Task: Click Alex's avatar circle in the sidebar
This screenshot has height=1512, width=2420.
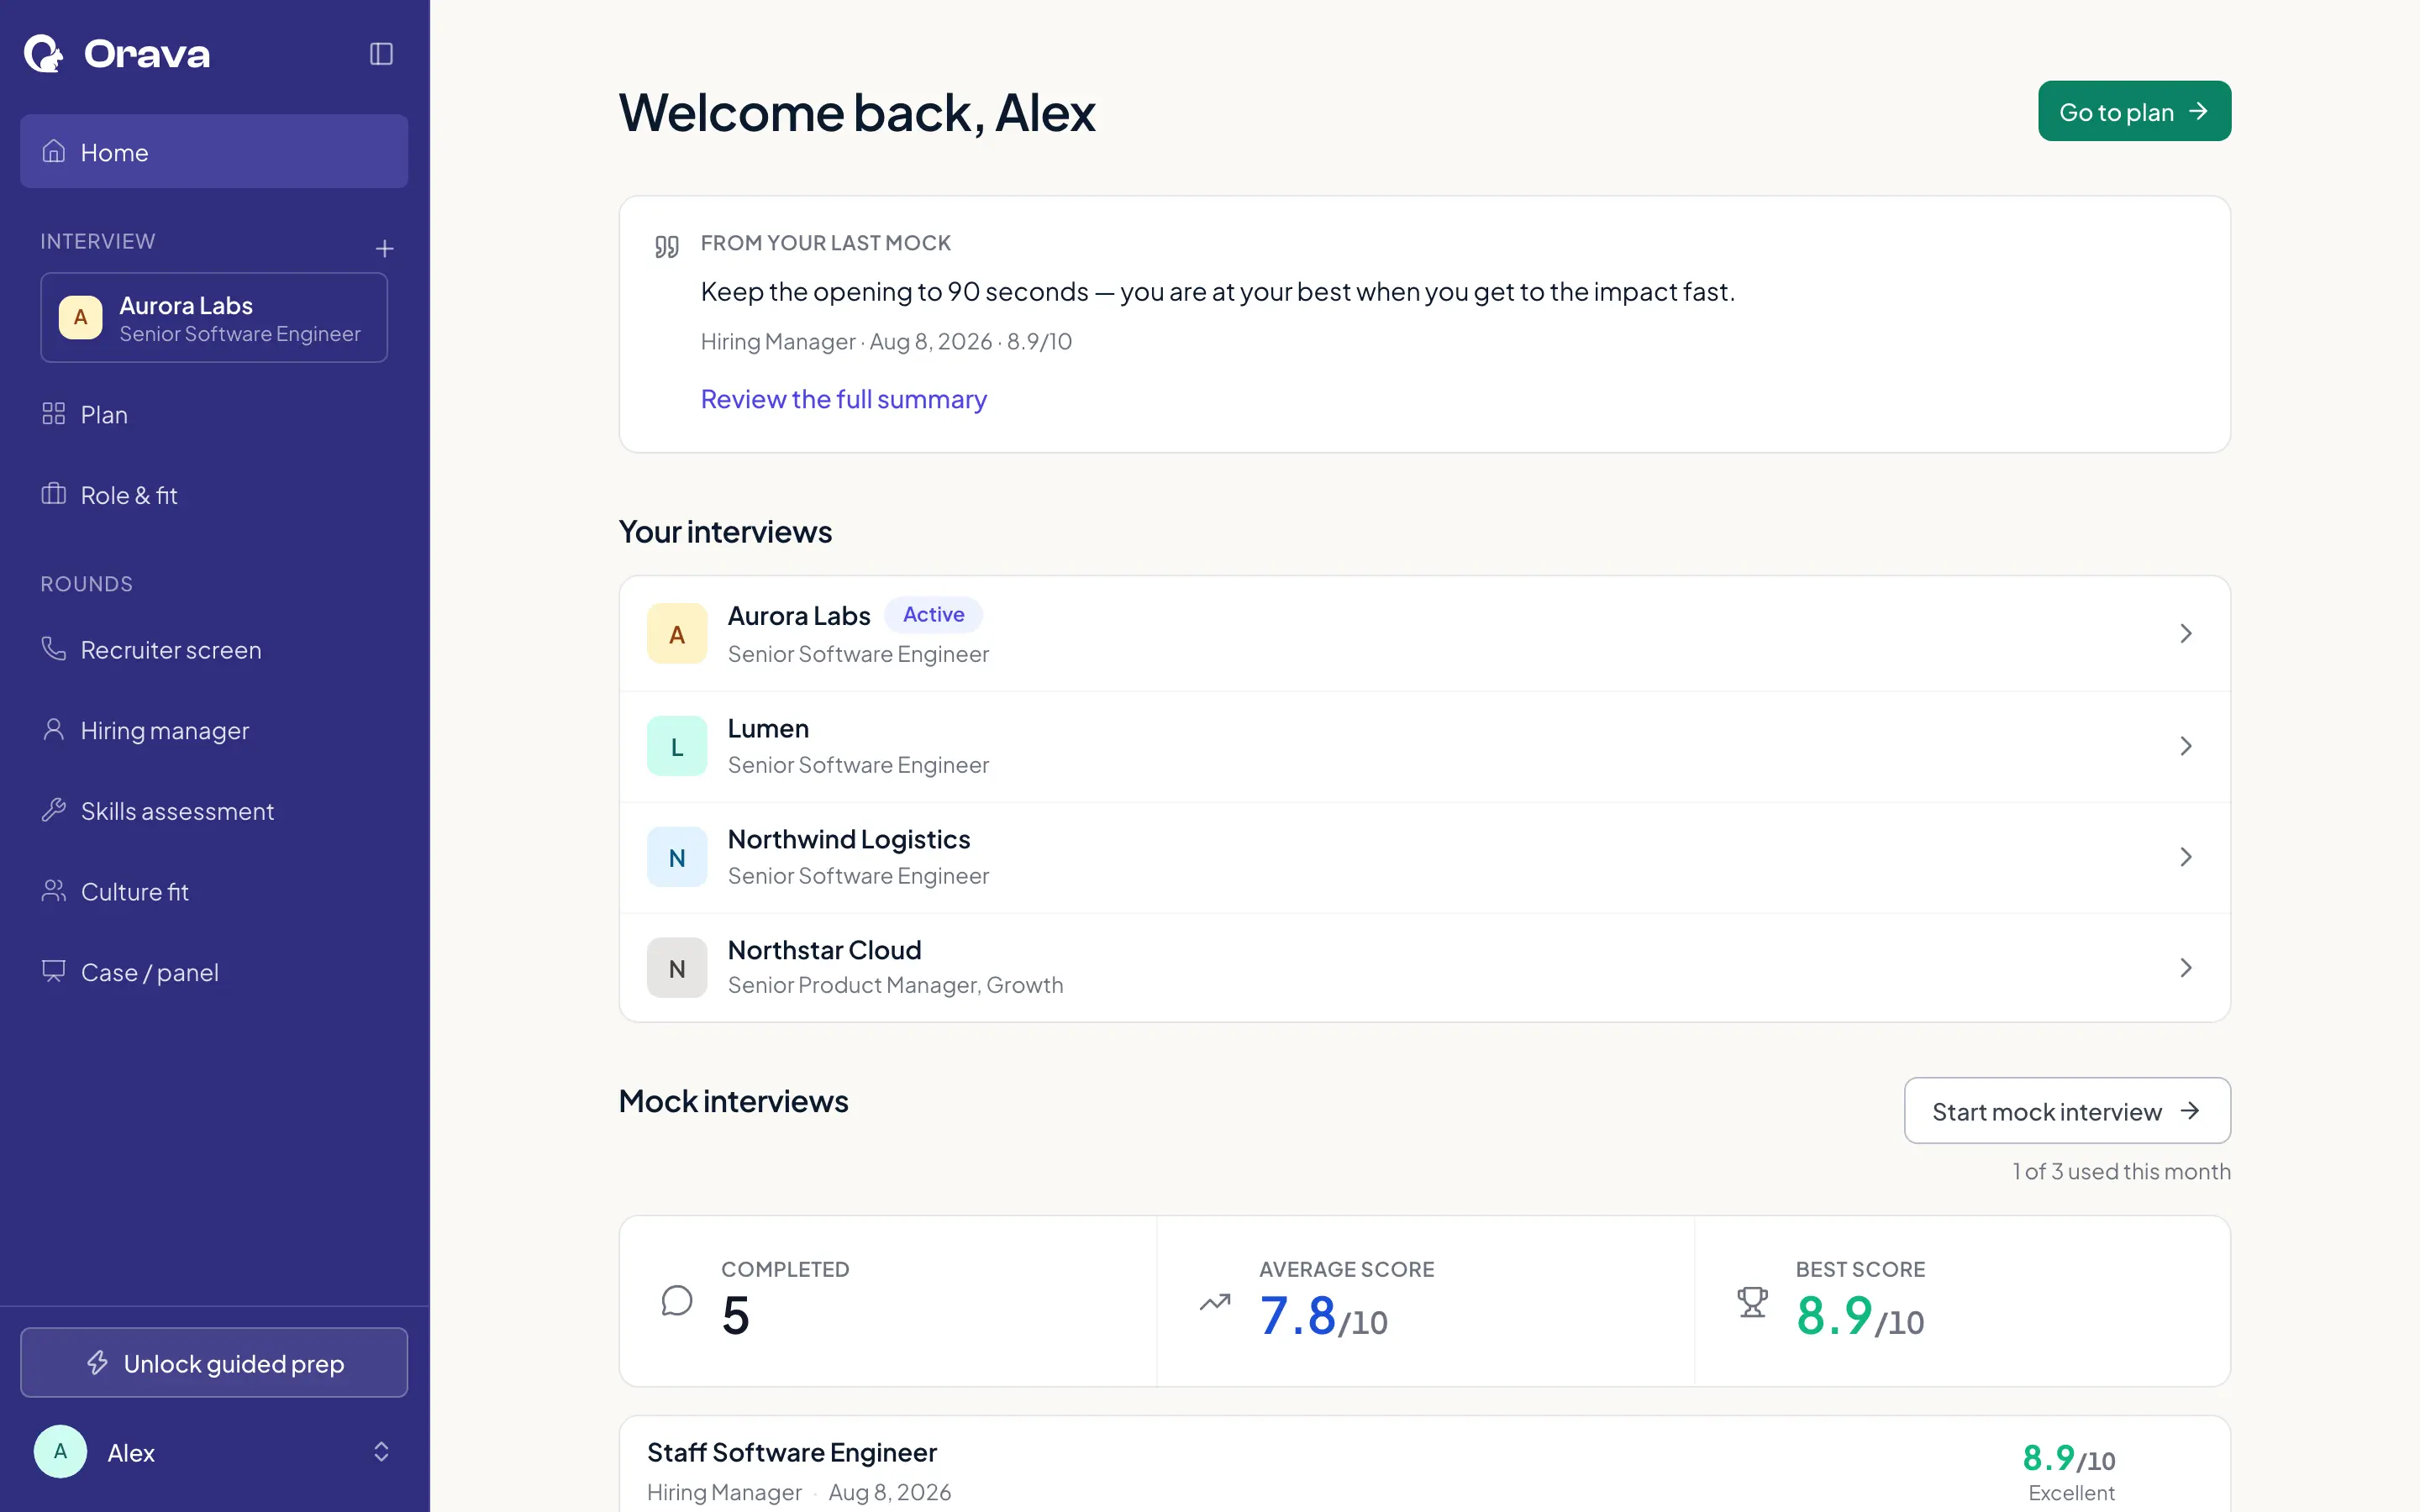Action: coord(60,1451)
